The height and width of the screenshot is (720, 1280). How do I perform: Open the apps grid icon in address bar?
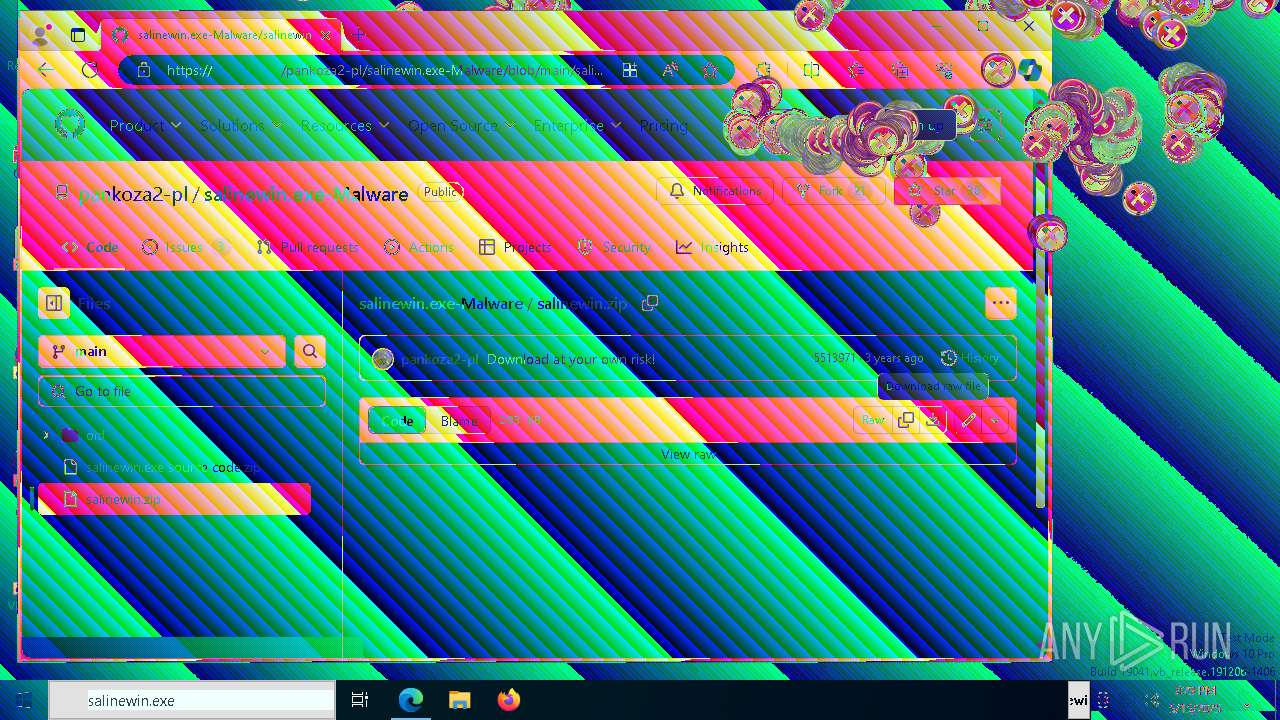coord(630,70)
